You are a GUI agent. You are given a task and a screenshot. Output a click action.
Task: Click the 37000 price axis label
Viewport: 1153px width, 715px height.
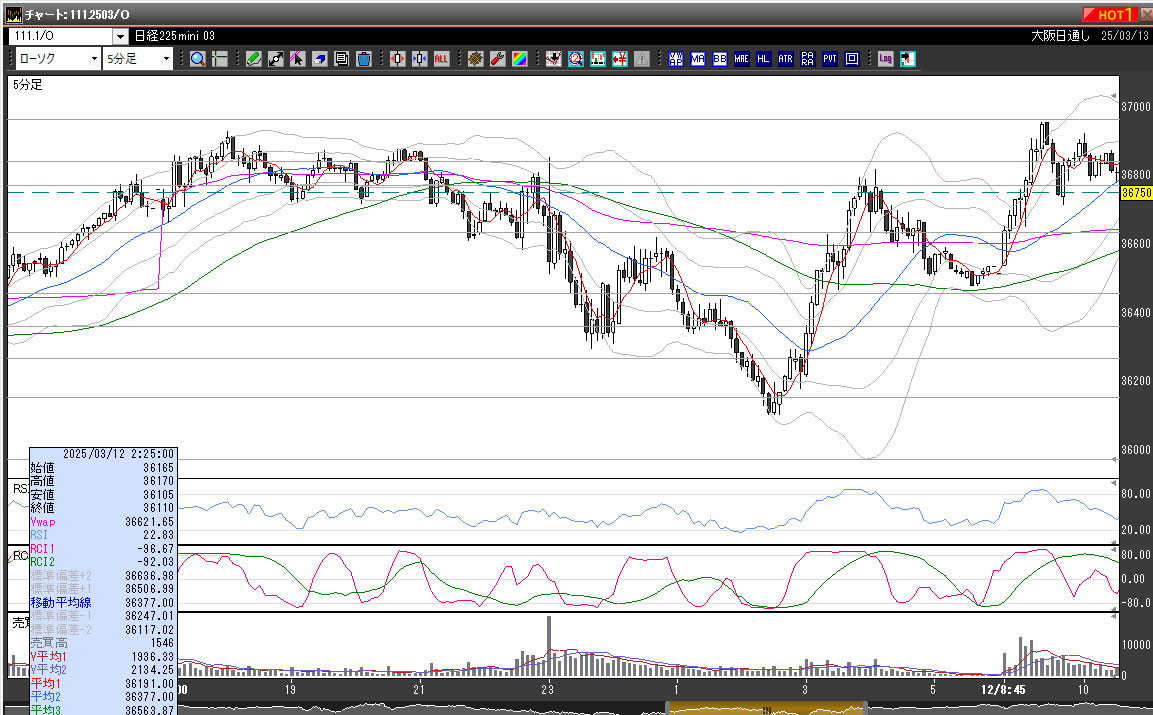coord(1136,107)
